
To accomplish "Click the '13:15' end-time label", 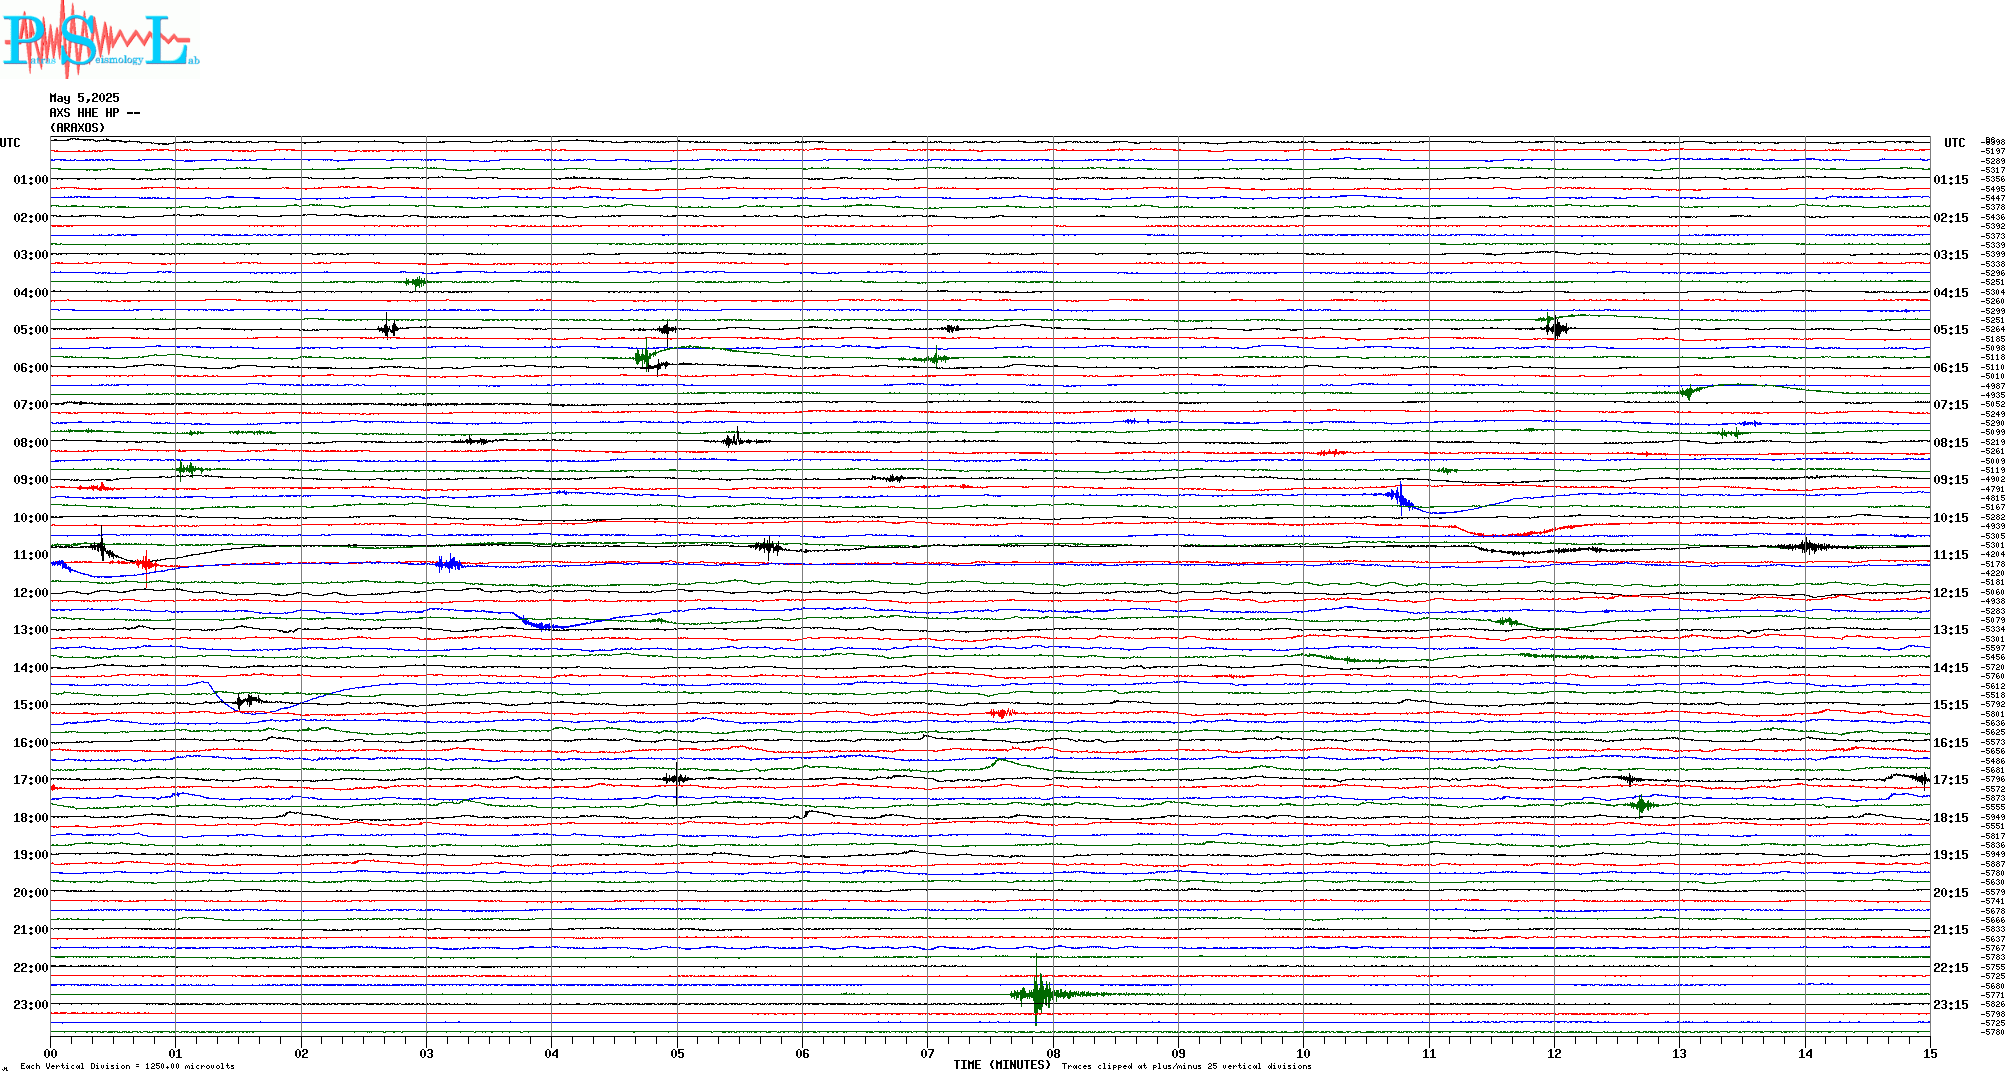I will click(1951, 630).
